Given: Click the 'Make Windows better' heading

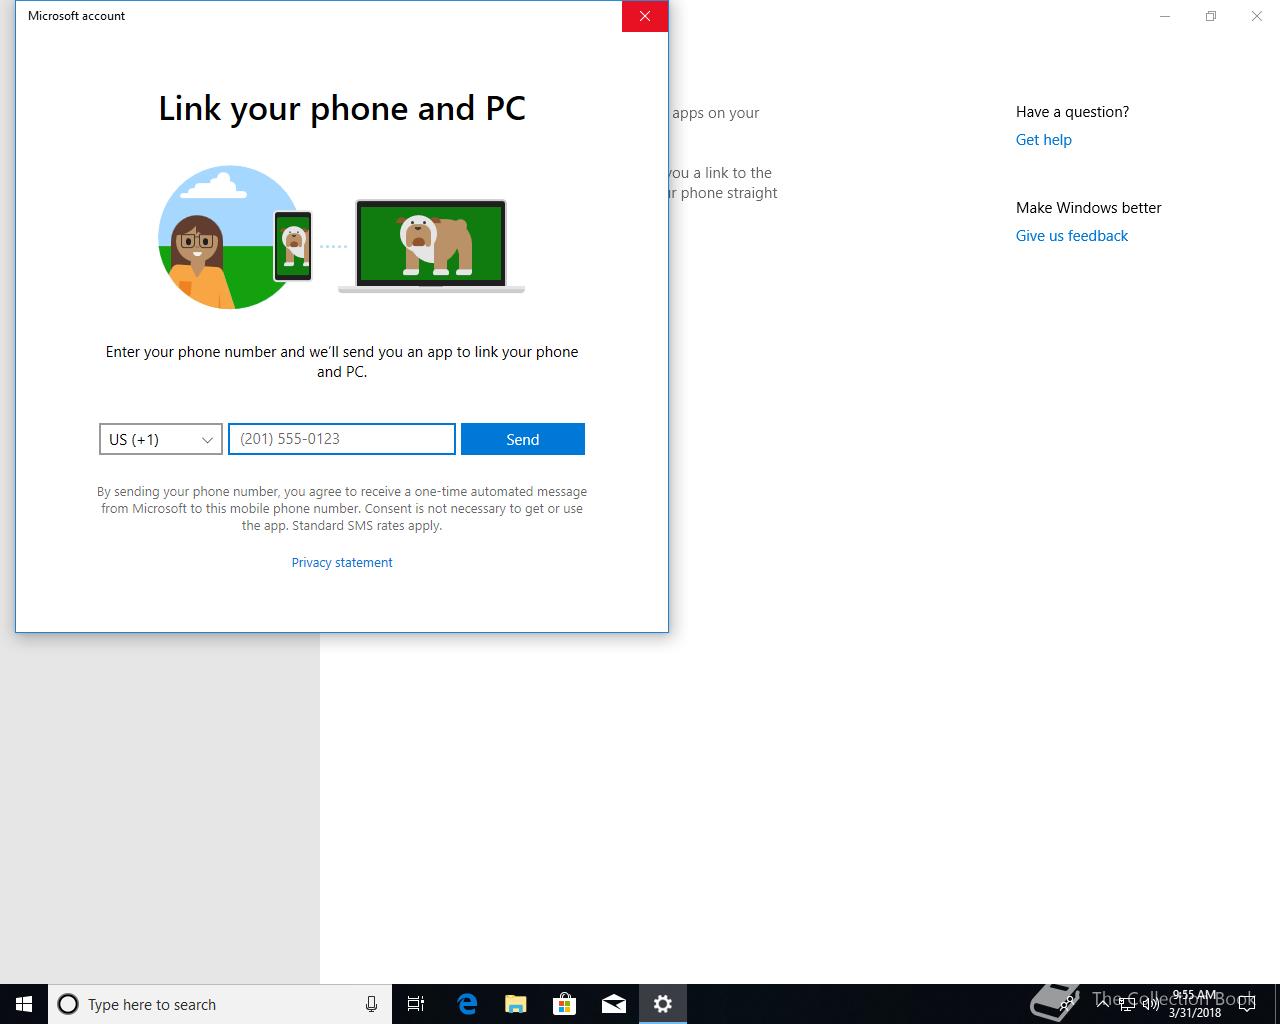Looking at the screenshot, I should click(1089, 208).
